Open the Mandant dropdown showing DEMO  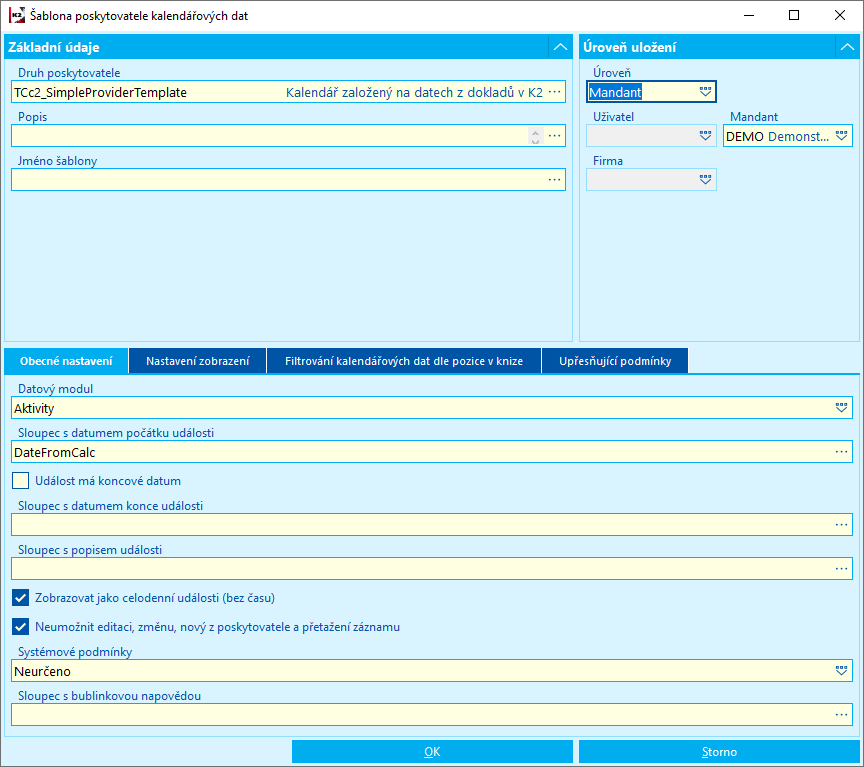[841, 136]
